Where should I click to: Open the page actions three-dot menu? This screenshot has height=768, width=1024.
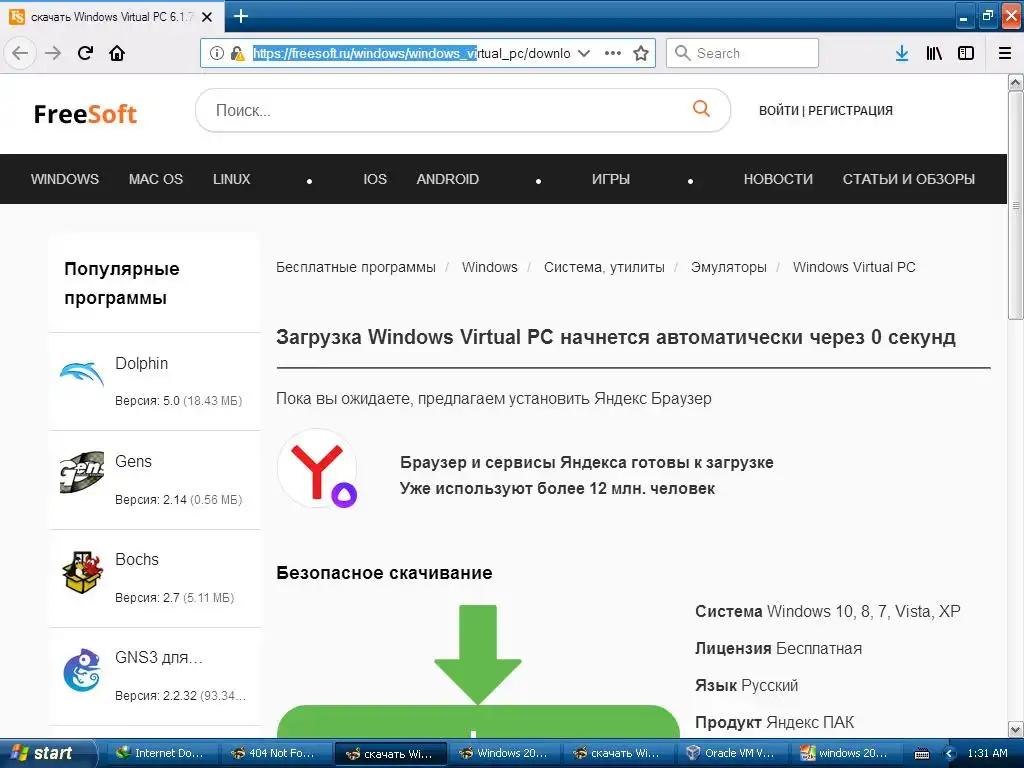[613, 53]
